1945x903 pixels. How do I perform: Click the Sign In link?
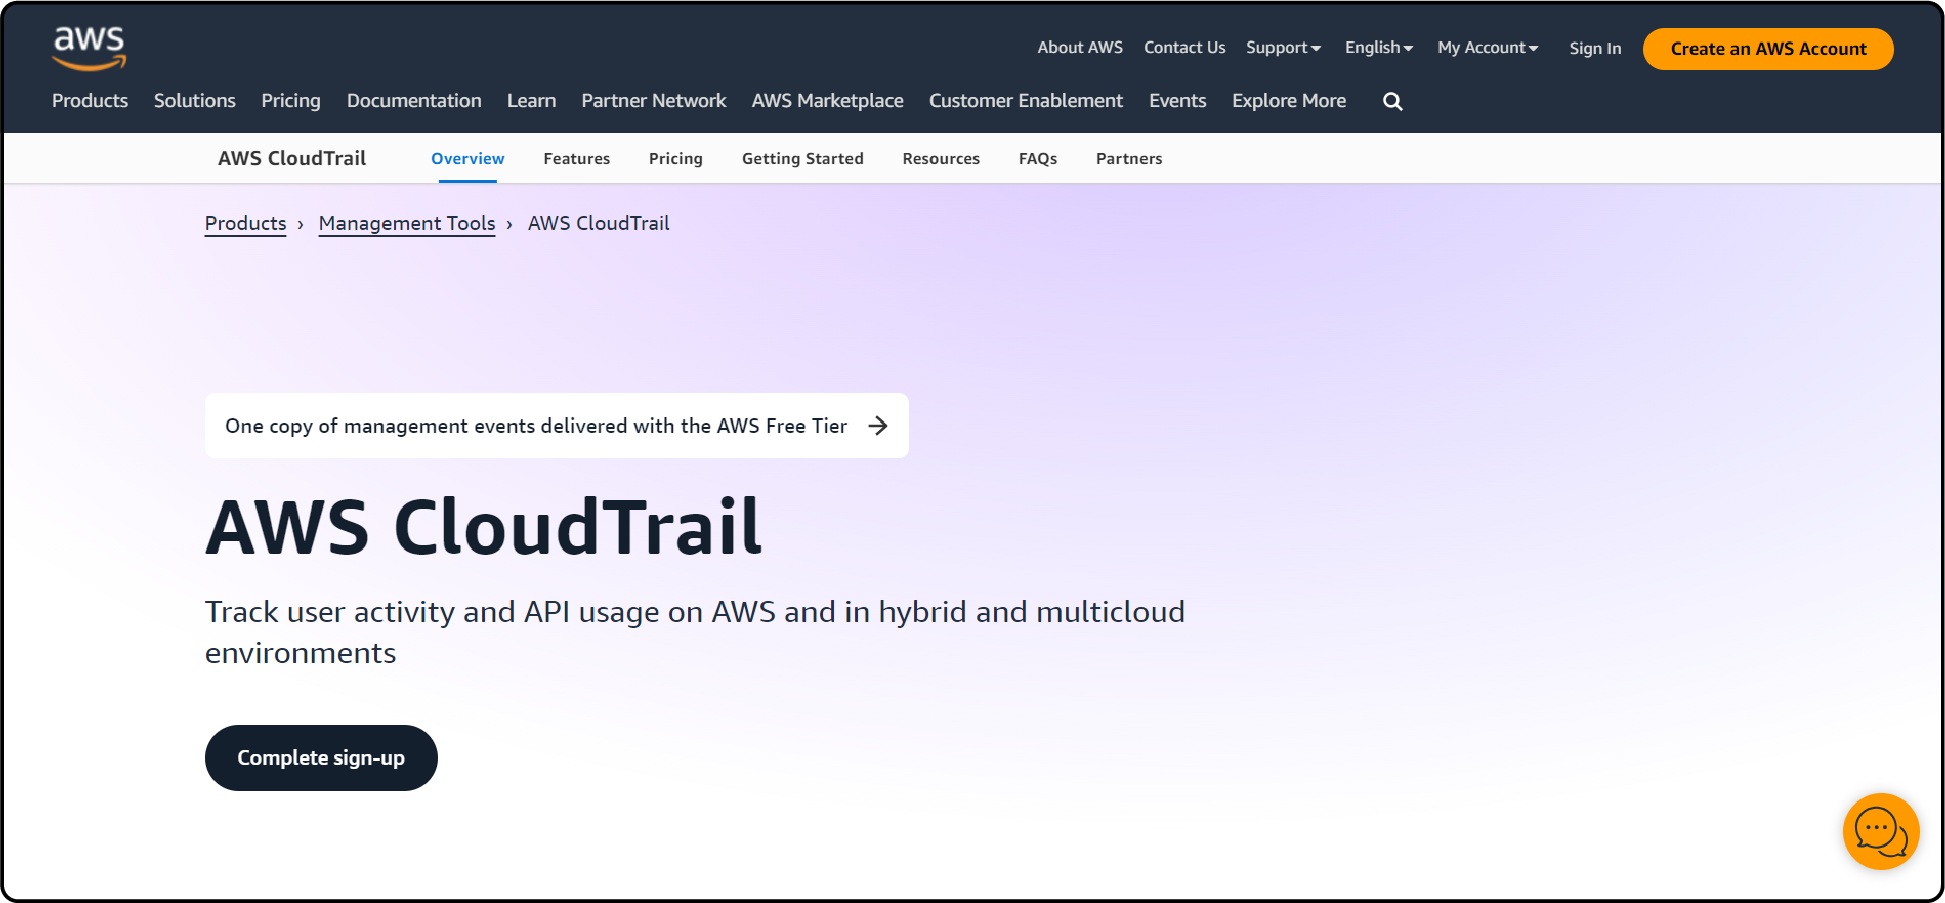point(1595,49)
